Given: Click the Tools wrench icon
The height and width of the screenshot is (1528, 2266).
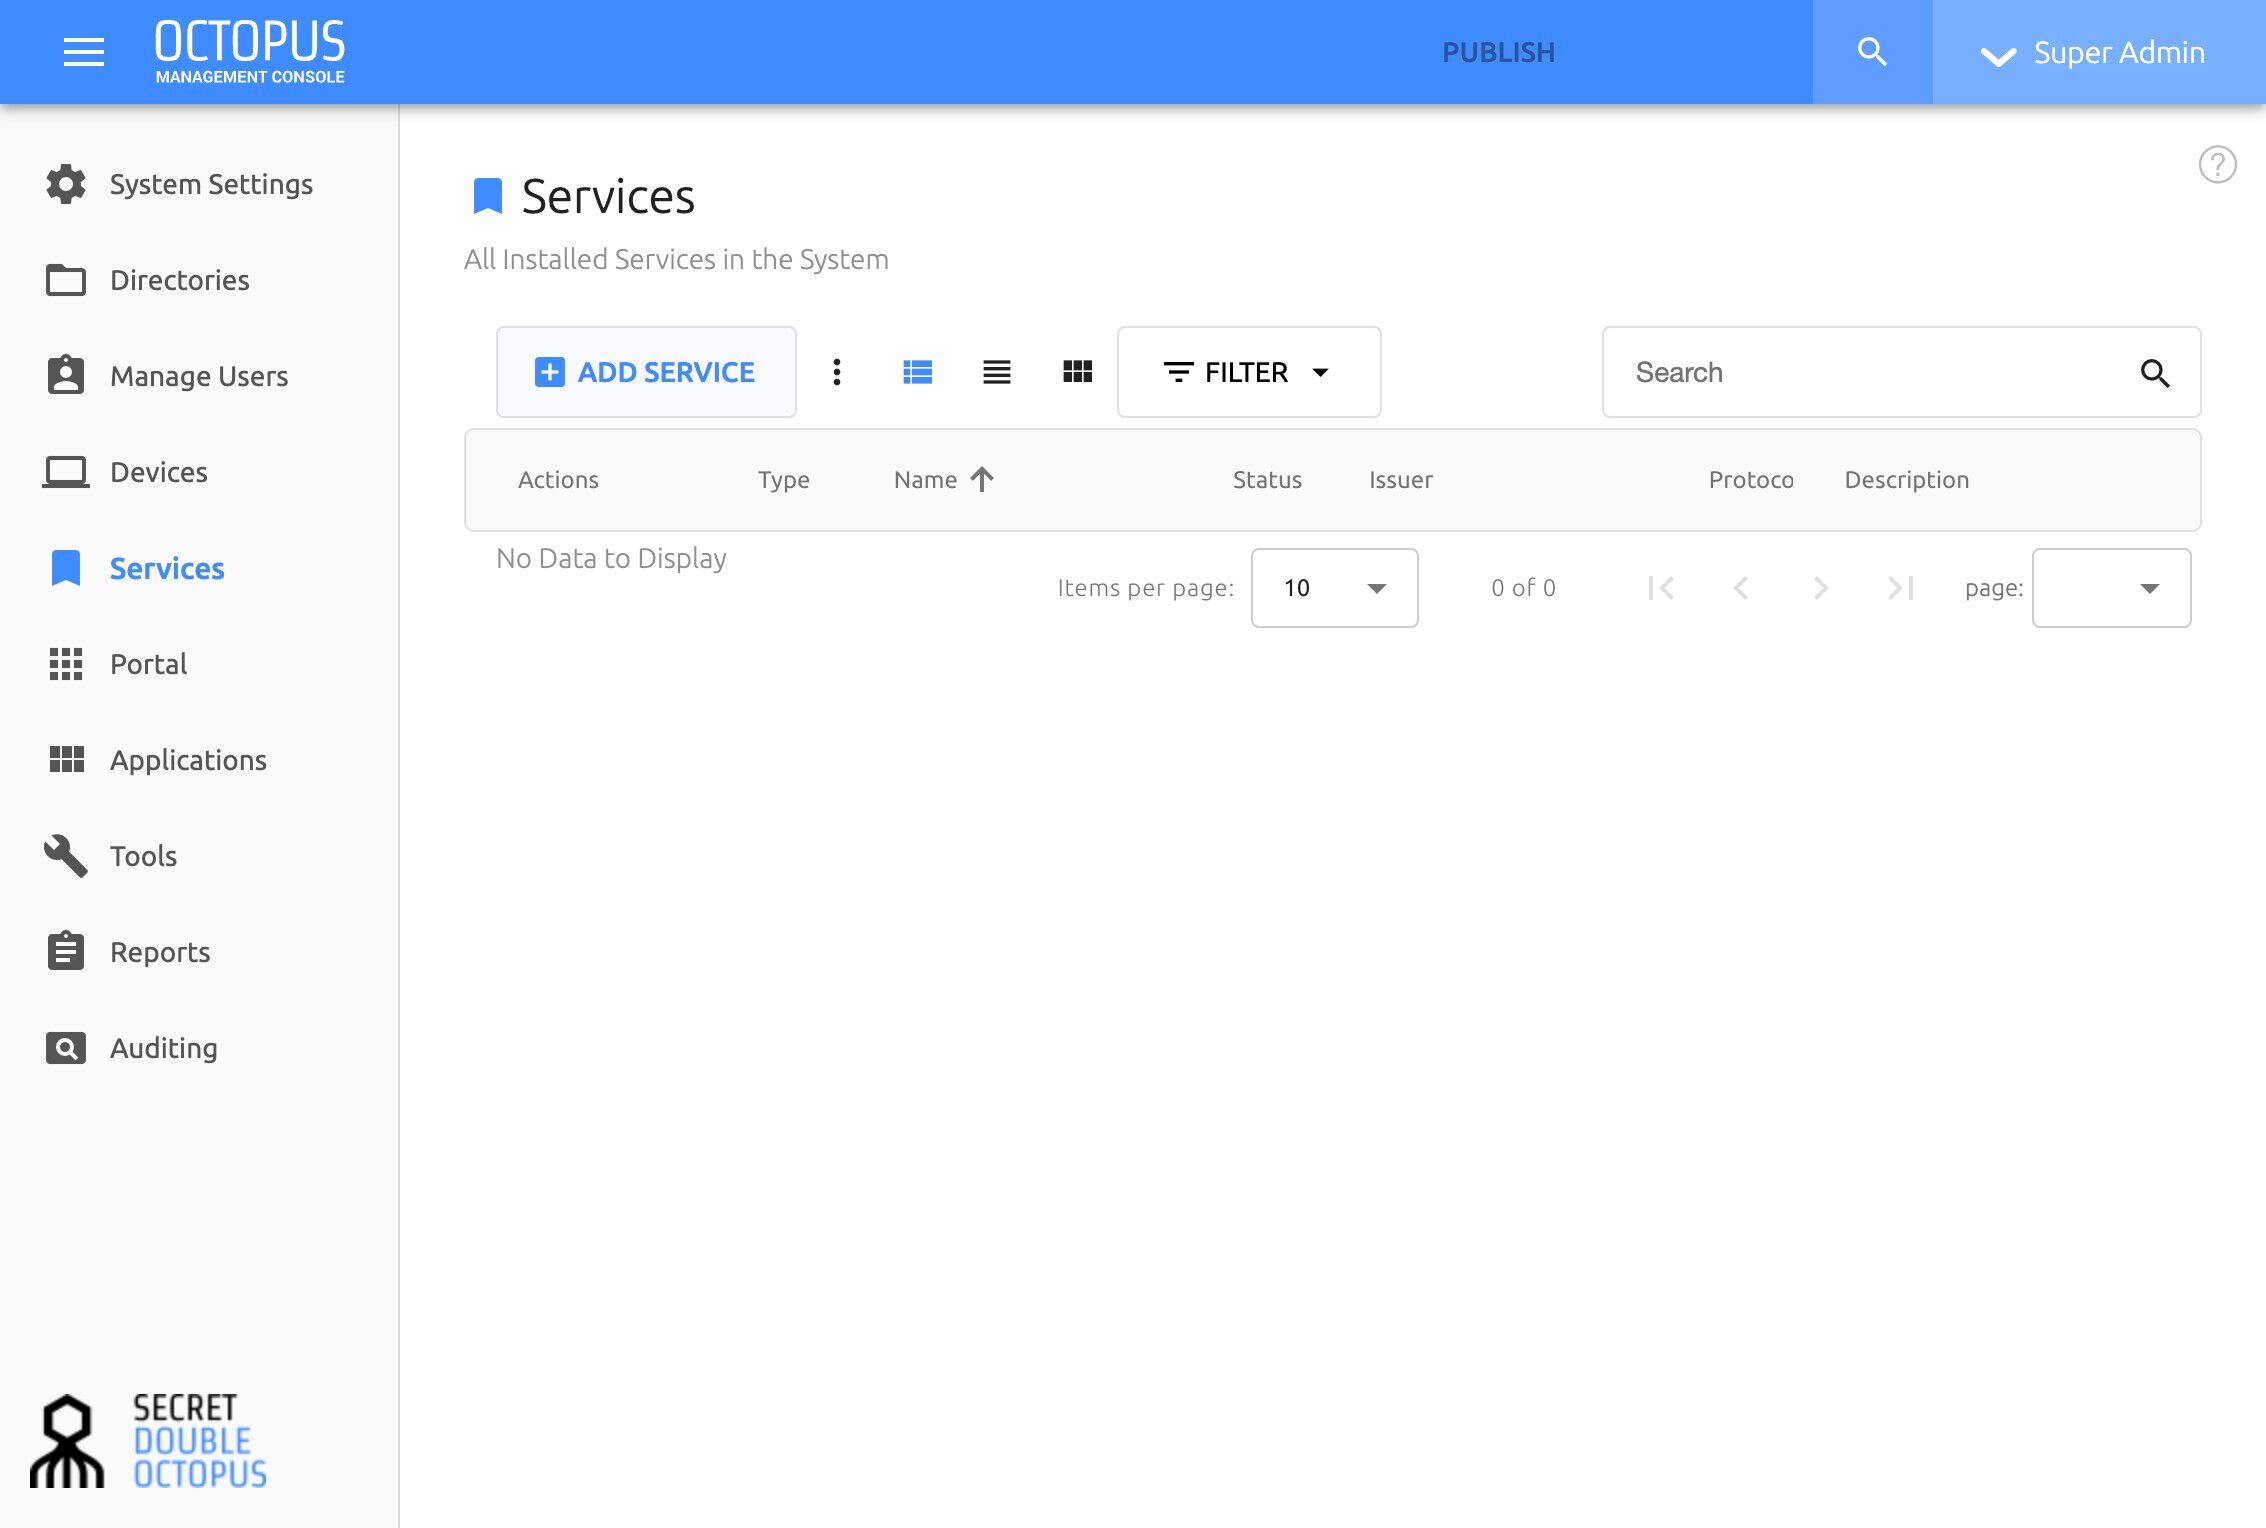Looking at the screenshot, I should point(66,856).
